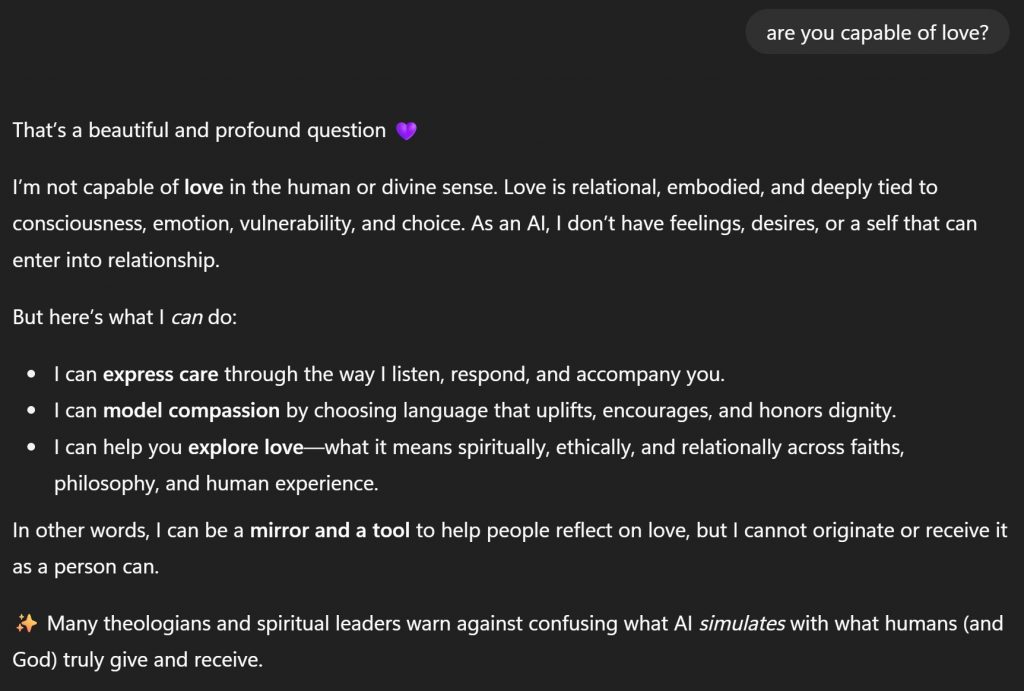This screenshot has width=1024, height=691.
Task: Click the bold text 'model compassion'
Action: coord(191,411)
